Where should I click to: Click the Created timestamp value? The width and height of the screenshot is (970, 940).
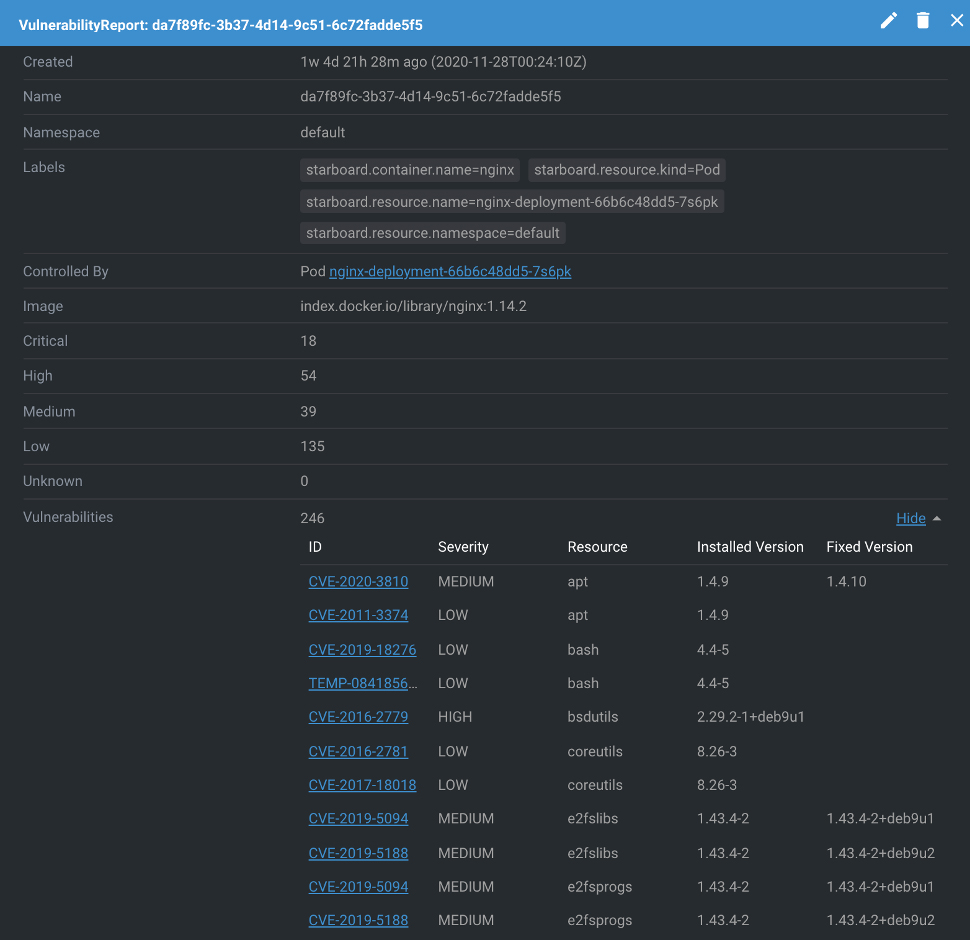[443, 62]
